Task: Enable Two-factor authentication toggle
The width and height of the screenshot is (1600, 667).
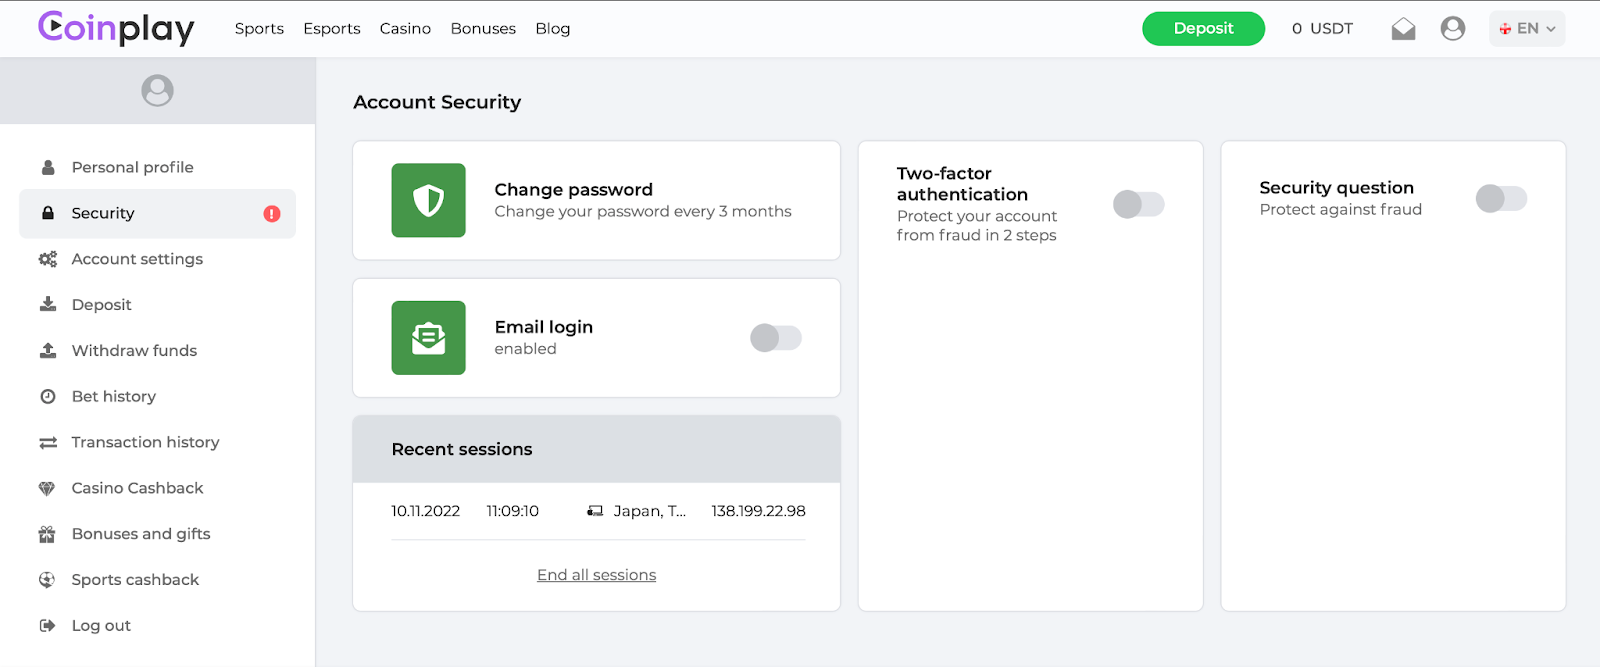Action: click(1139, 204)
